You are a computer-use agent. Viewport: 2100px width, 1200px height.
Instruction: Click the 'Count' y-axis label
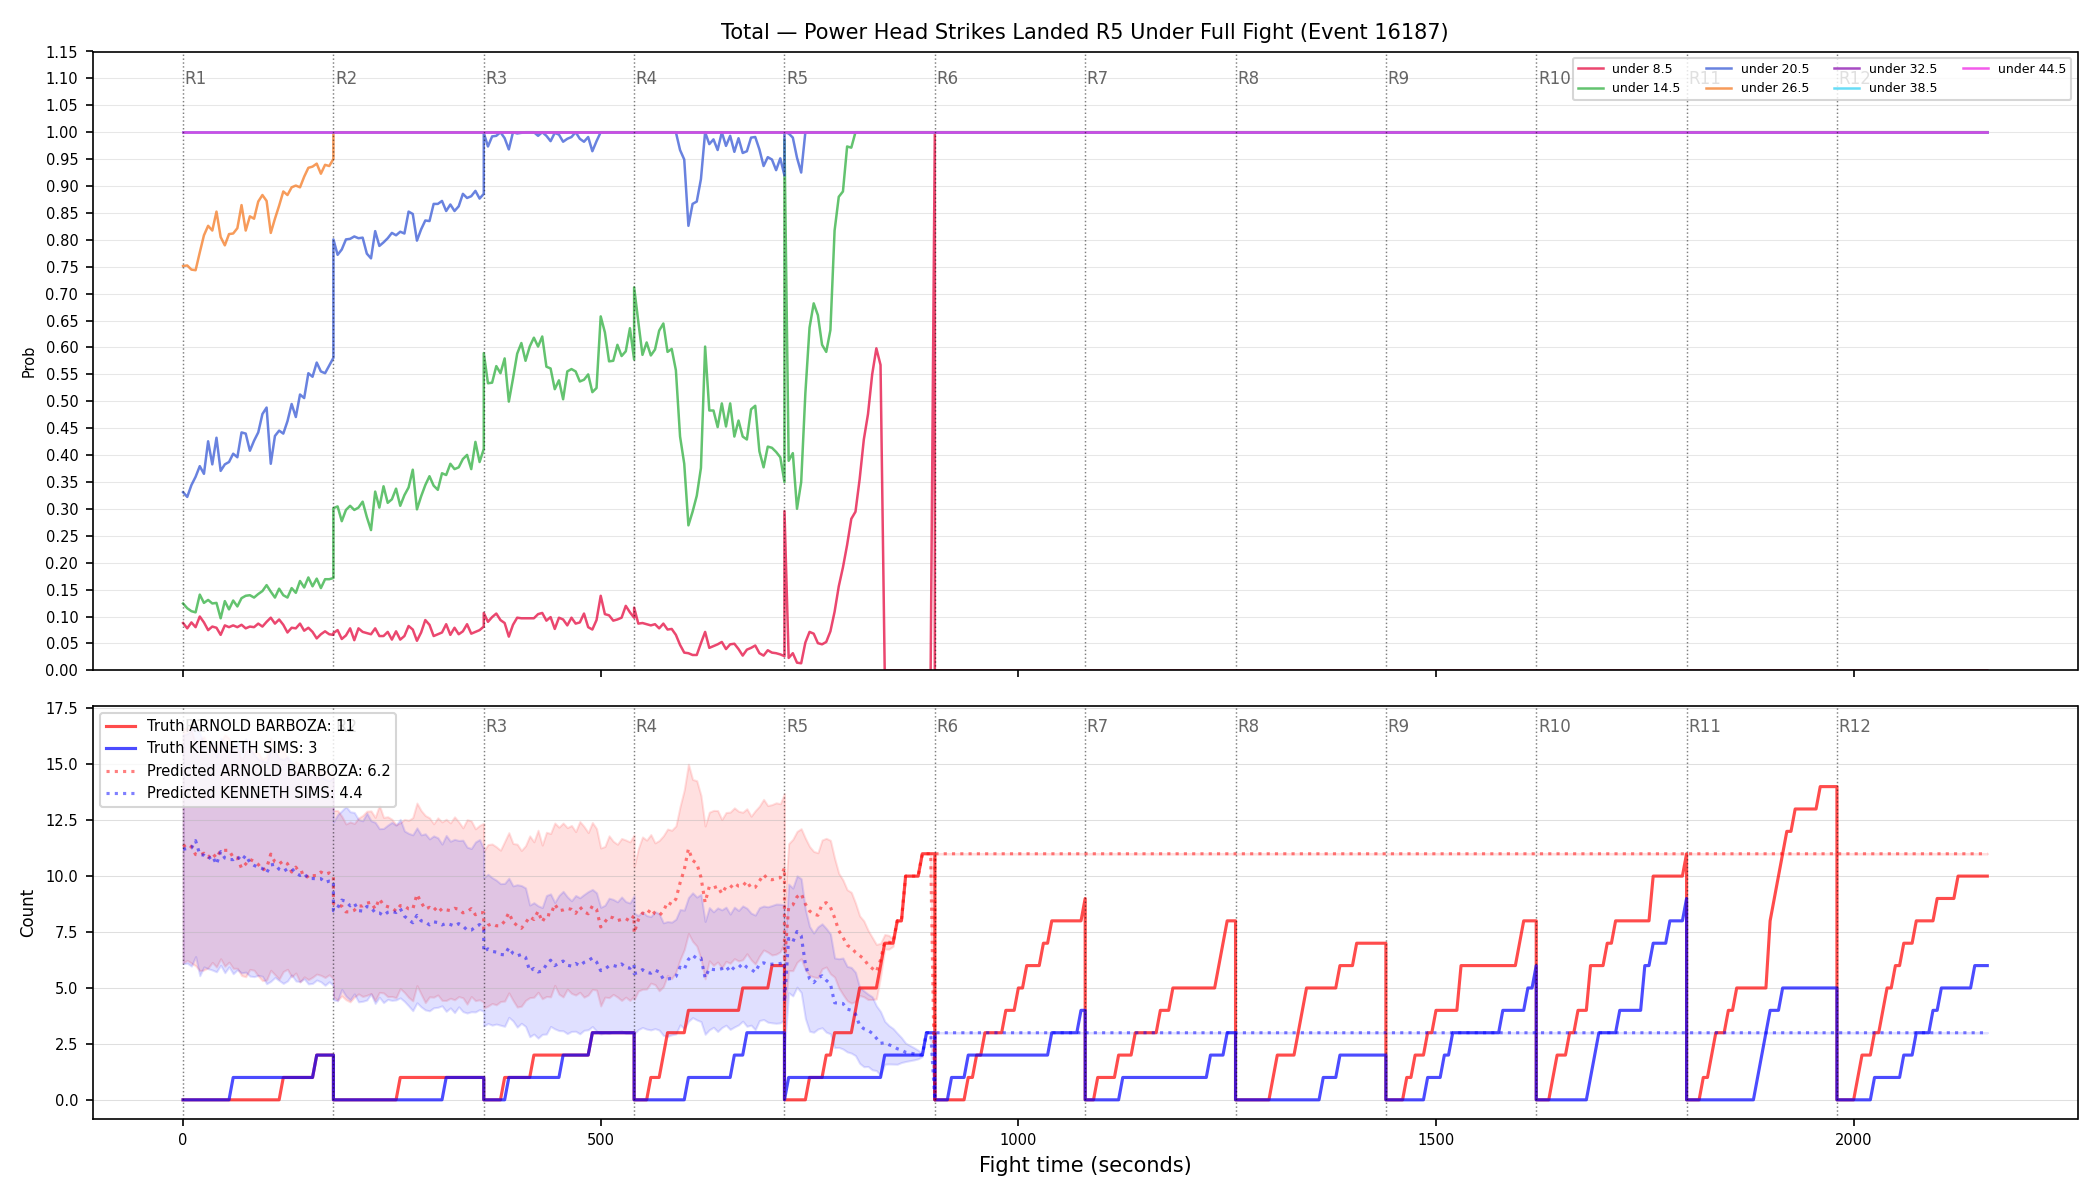point(27,913)
